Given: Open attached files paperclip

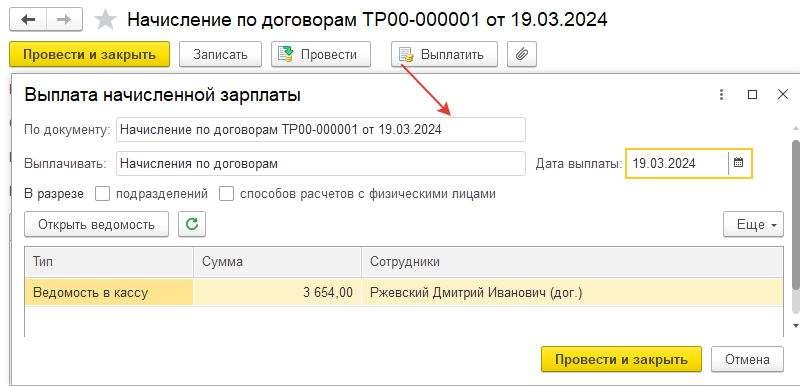Looking at the screenshot, I should (521, 54).
